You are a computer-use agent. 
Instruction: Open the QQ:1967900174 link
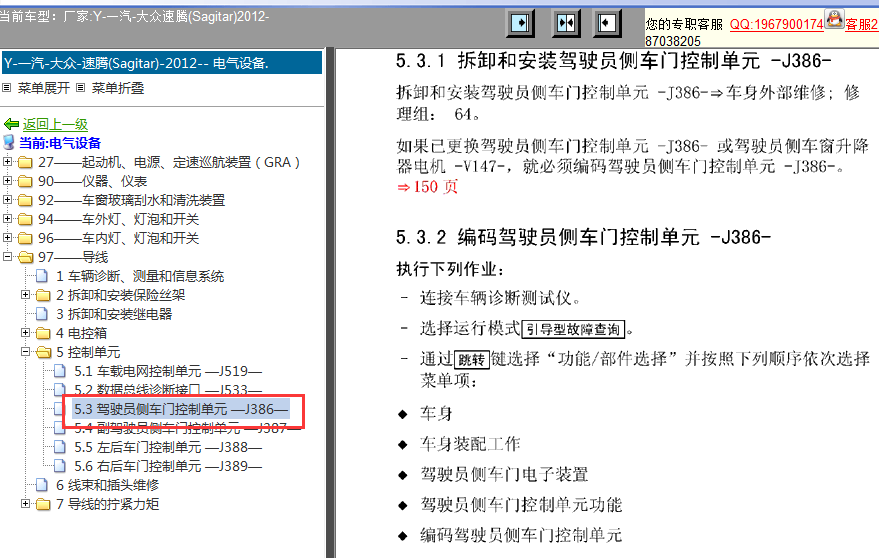(x=776, y=25)
